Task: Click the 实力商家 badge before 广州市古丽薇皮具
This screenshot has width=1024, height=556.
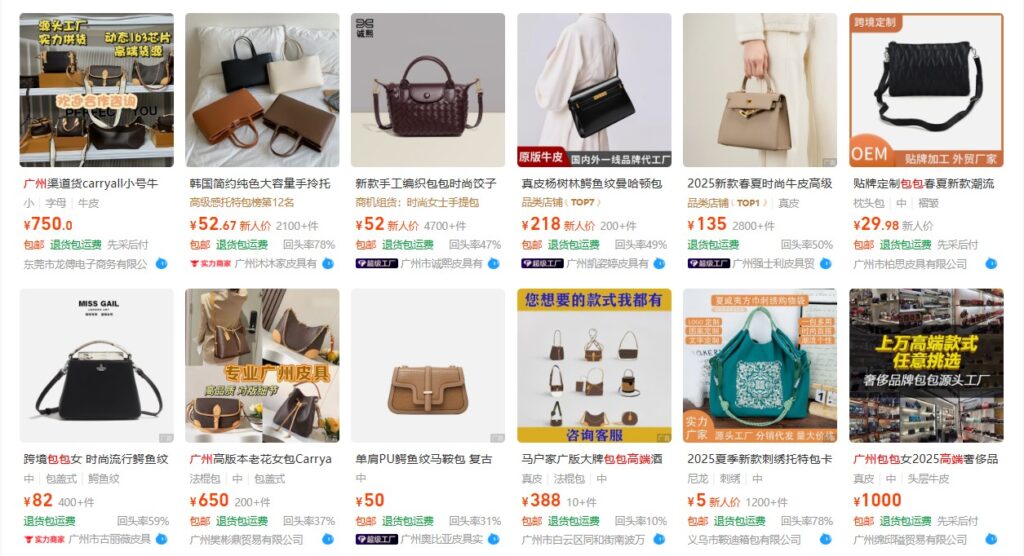Action: point(44,540)
